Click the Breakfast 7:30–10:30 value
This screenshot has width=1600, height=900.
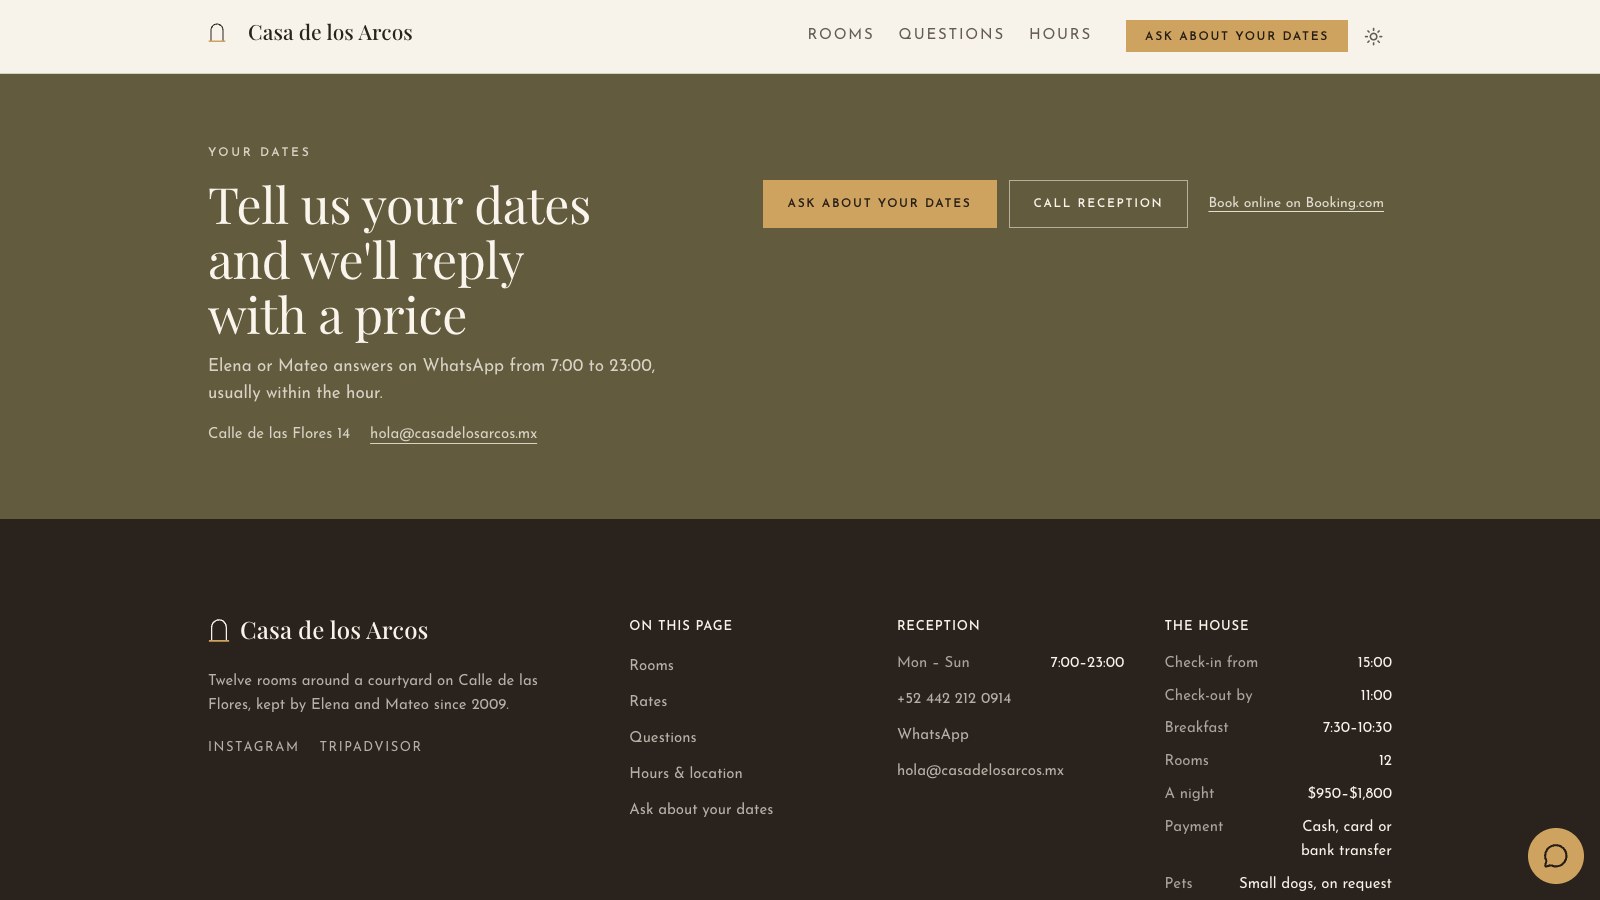tap(1357, 728)
